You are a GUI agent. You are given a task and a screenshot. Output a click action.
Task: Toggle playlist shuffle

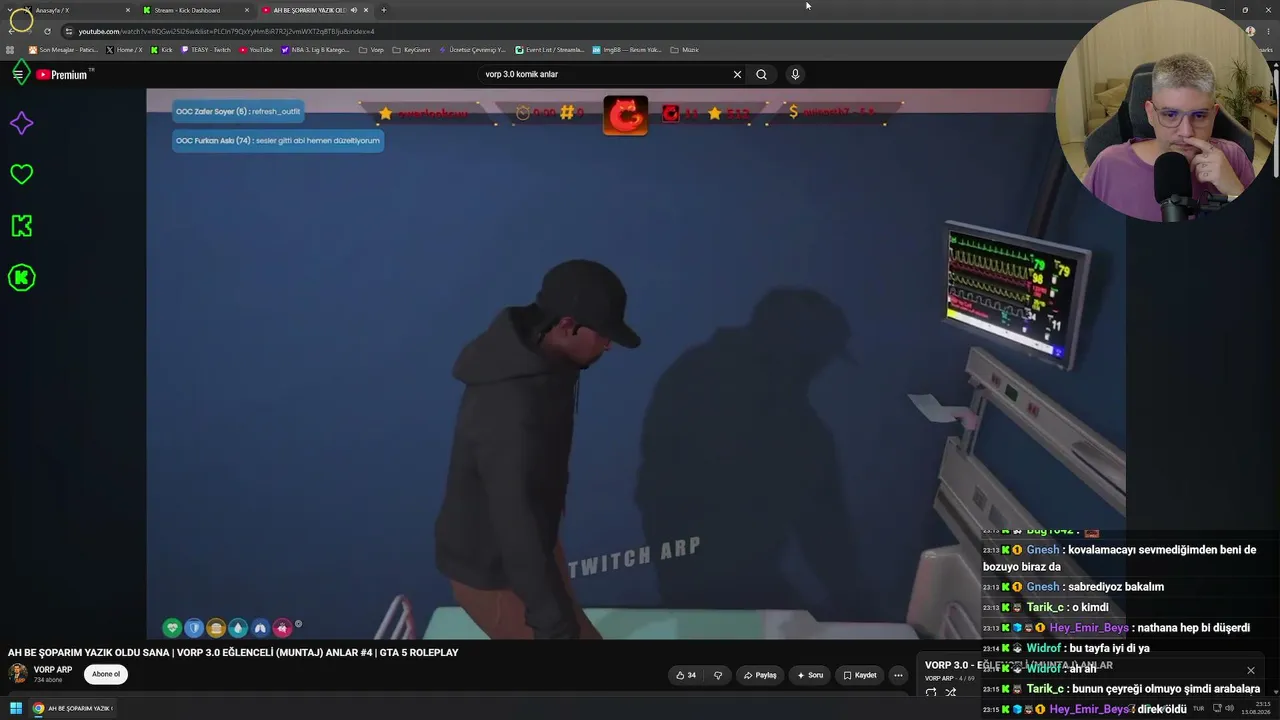click(951, 692)
